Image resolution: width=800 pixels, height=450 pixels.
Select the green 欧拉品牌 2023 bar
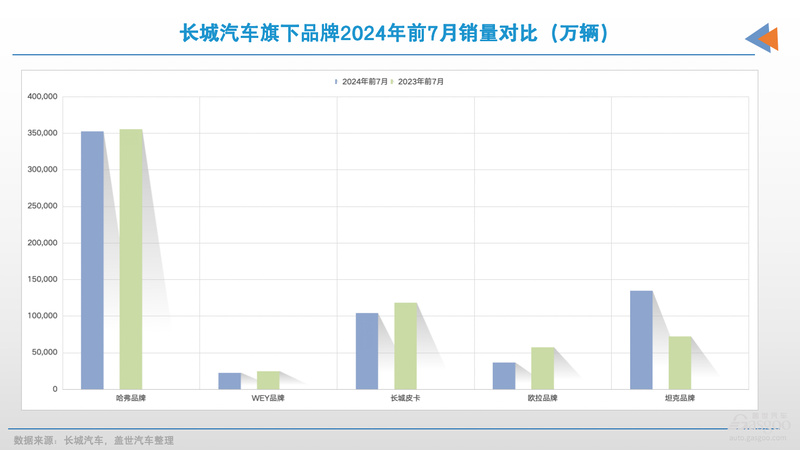pos(543,368)
